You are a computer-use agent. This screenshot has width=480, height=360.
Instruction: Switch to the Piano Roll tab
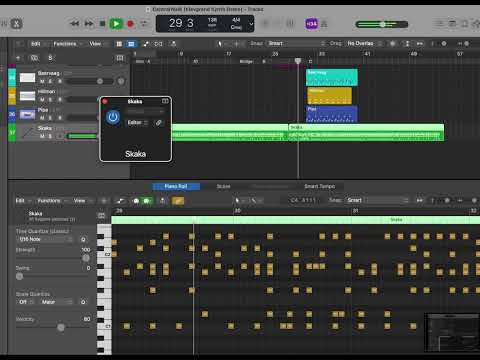tap(176, 186)
